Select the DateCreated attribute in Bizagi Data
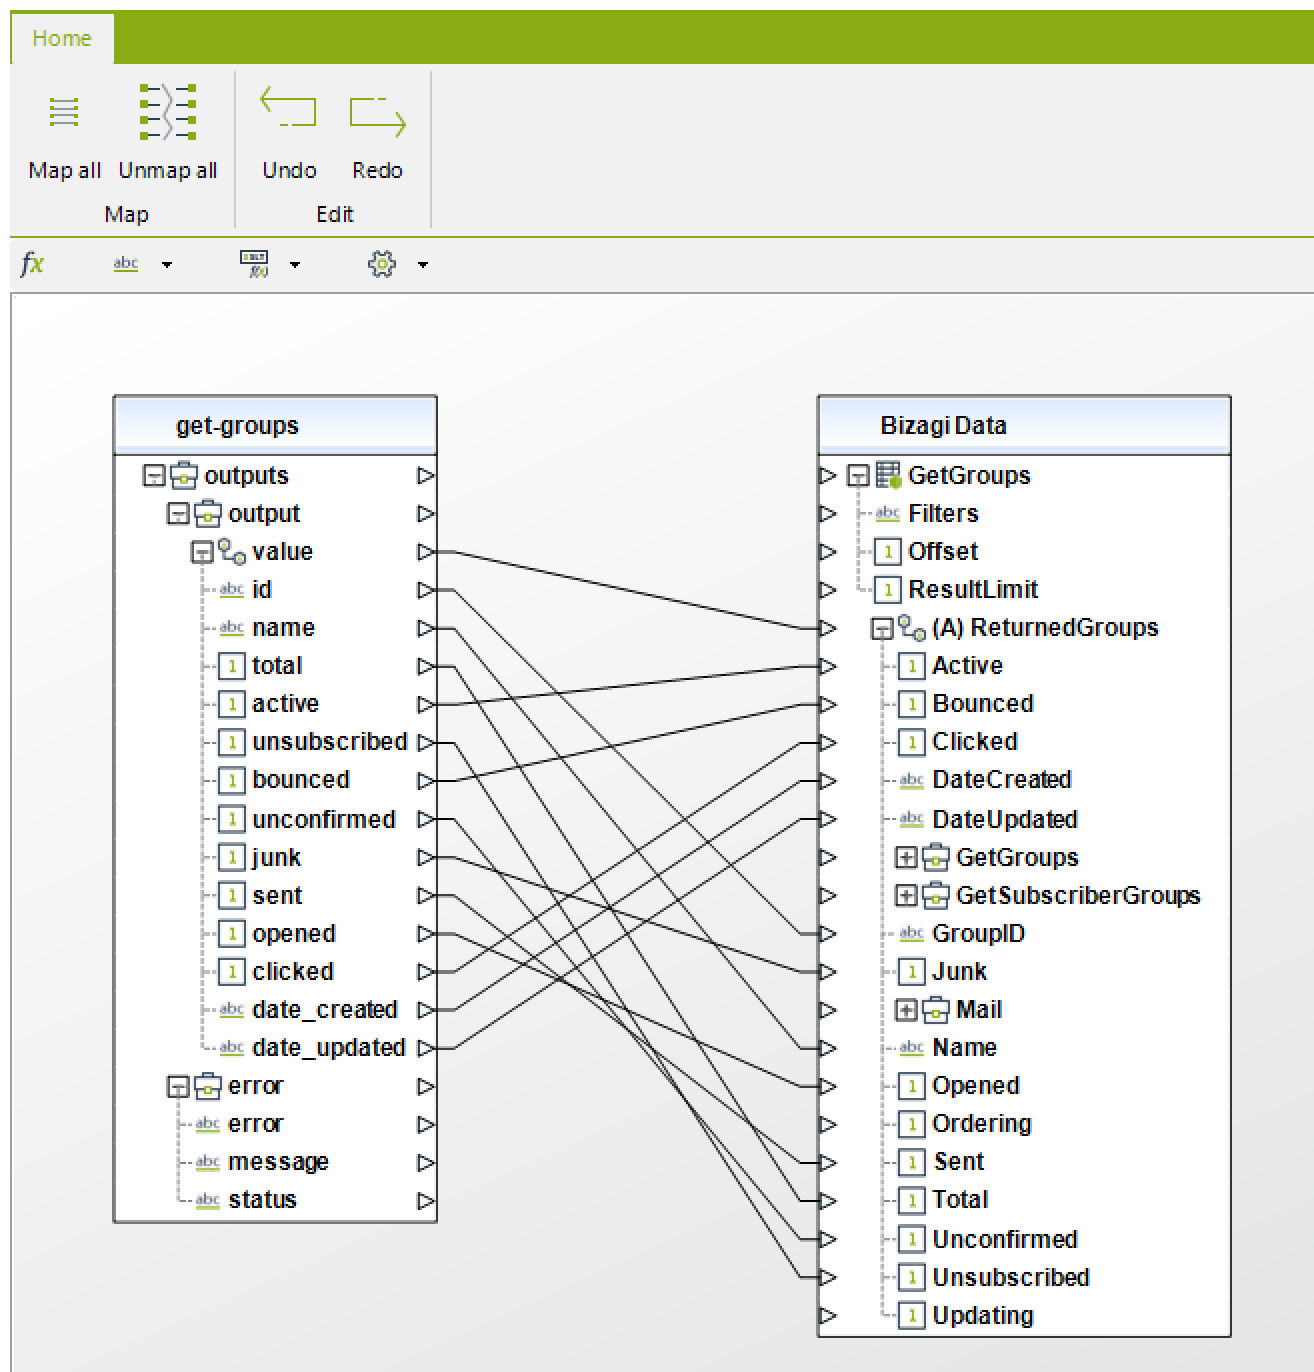The image size is (1314, 1372). point(1001,779)
